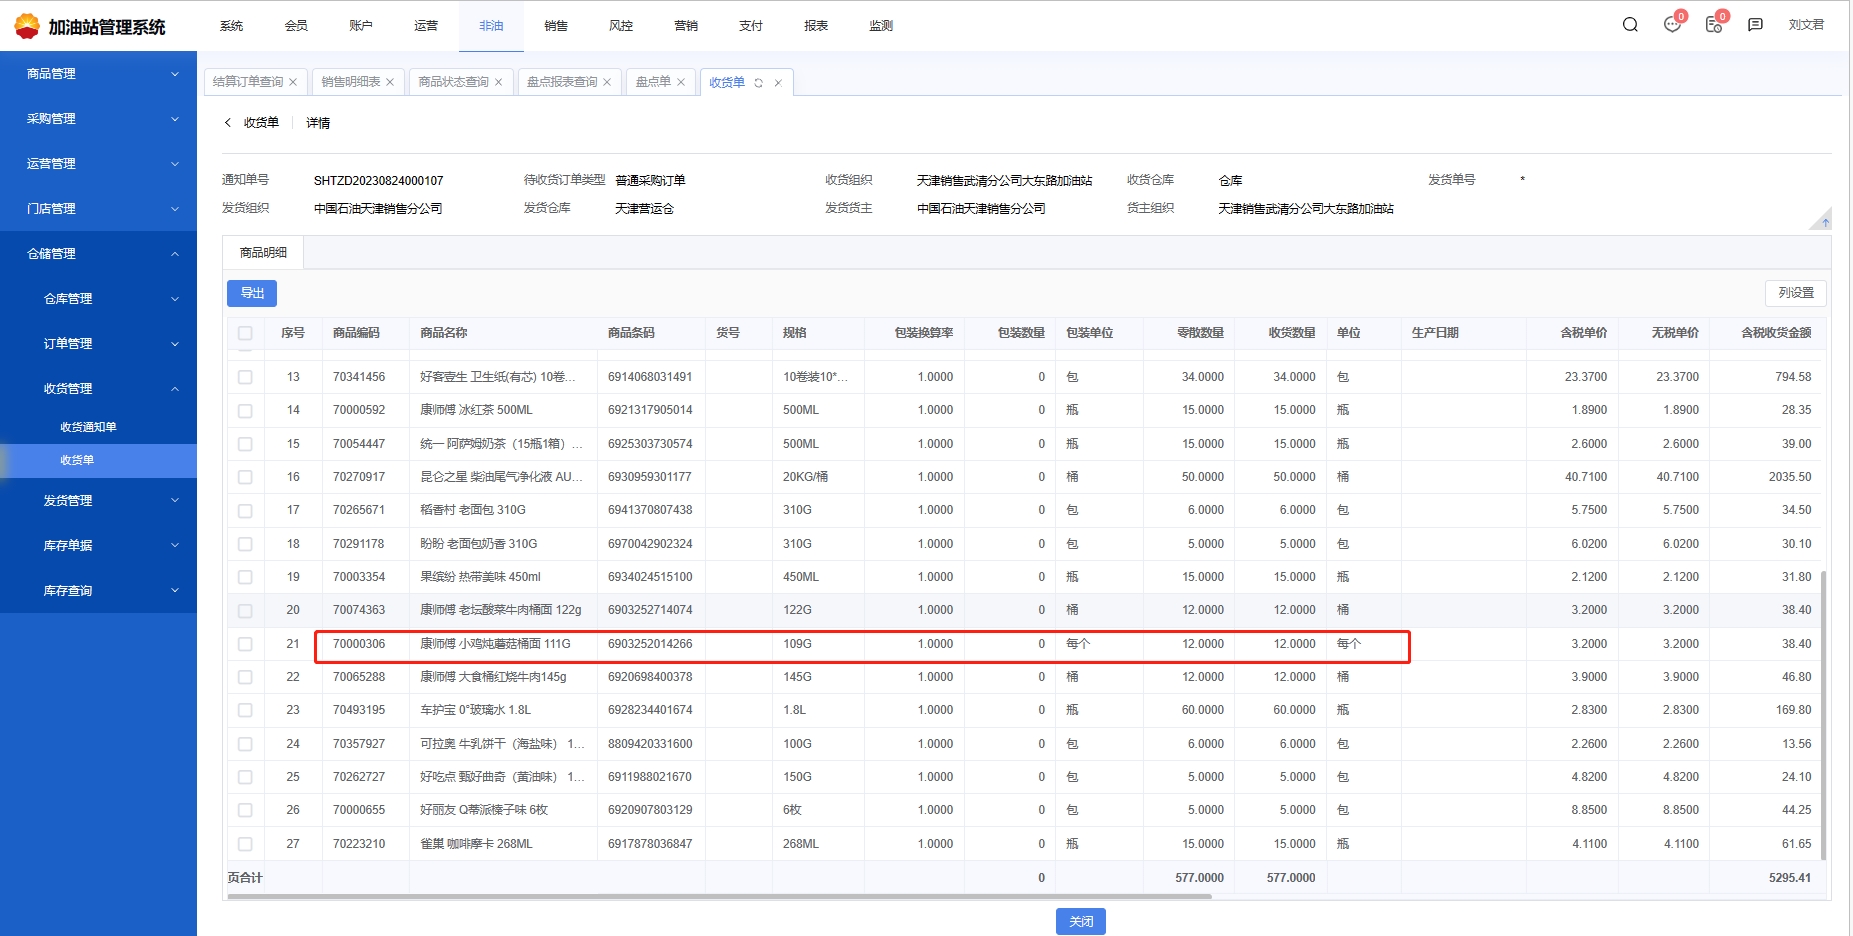Click the feedback message icon beside username
1853x936 pixels.
(1755, 25)
